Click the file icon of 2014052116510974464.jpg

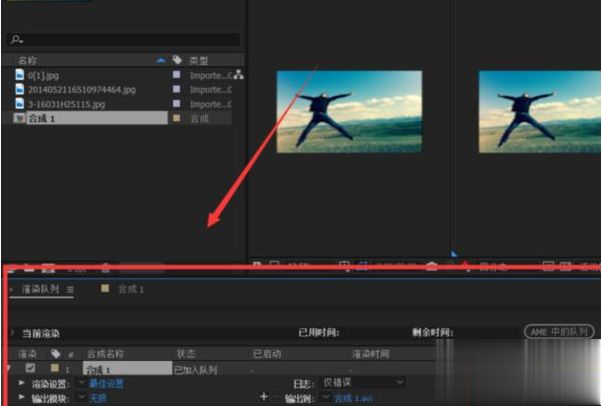point(20,89)
